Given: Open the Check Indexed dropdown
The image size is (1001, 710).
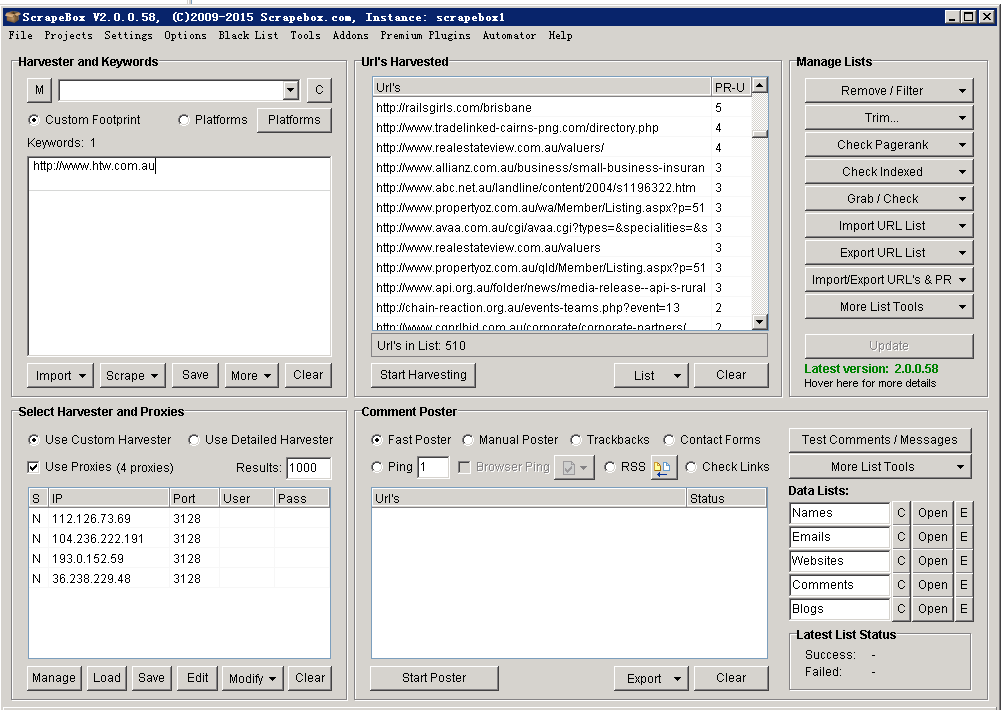Looking at the screenshot, I should click(889, 172).
